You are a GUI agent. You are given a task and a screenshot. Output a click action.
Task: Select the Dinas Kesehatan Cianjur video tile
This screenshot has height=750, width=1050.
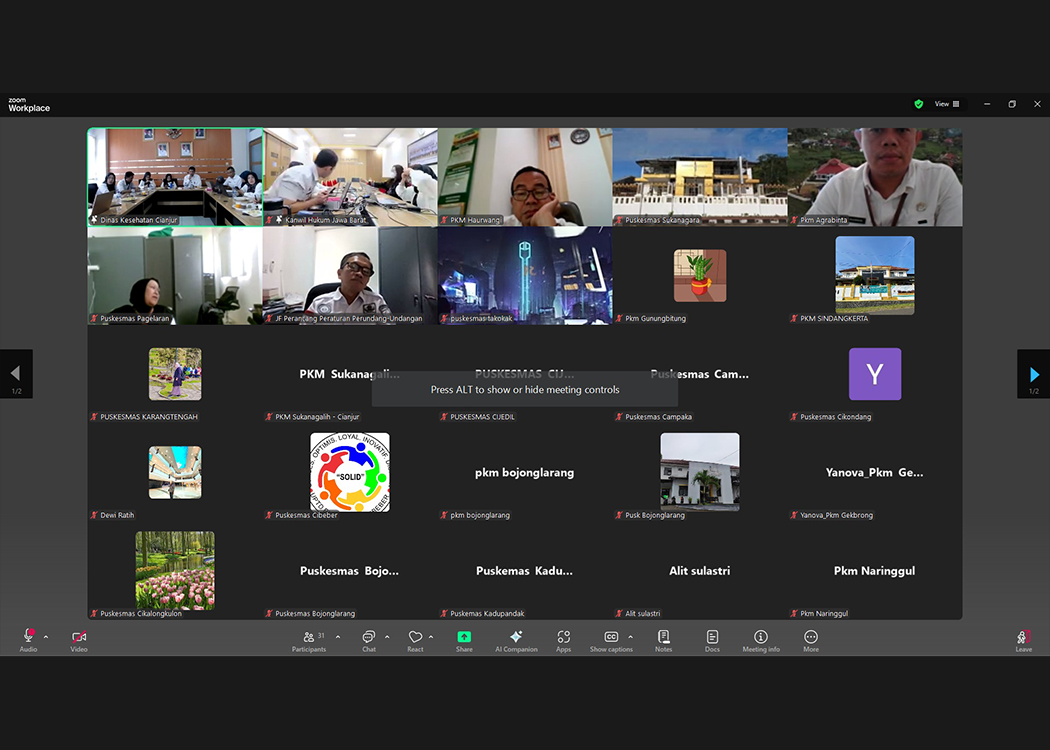click(175, 176)
